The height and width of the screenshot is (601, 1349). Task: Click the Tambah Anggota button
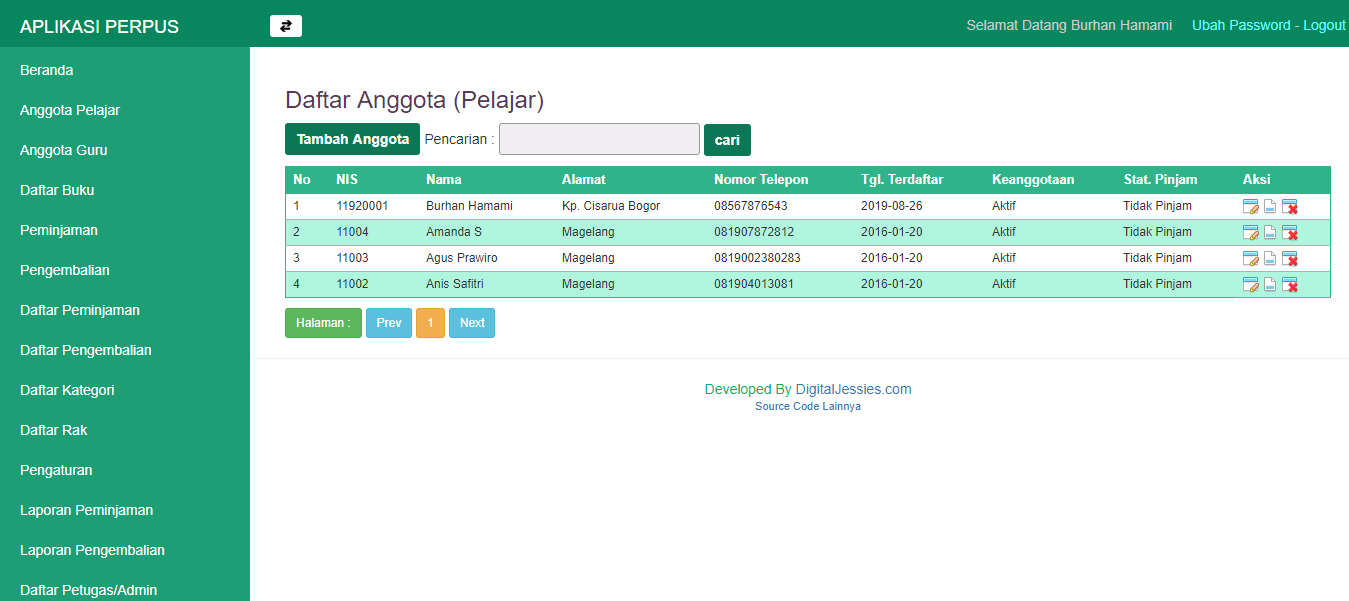[x=352, y=139]
